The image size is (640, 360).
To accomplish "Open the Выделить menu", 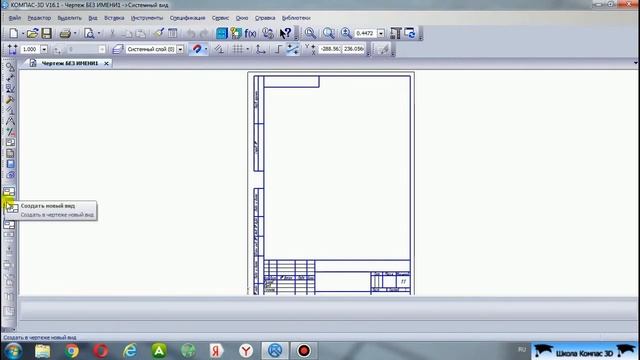I will [x=69, y=18].
